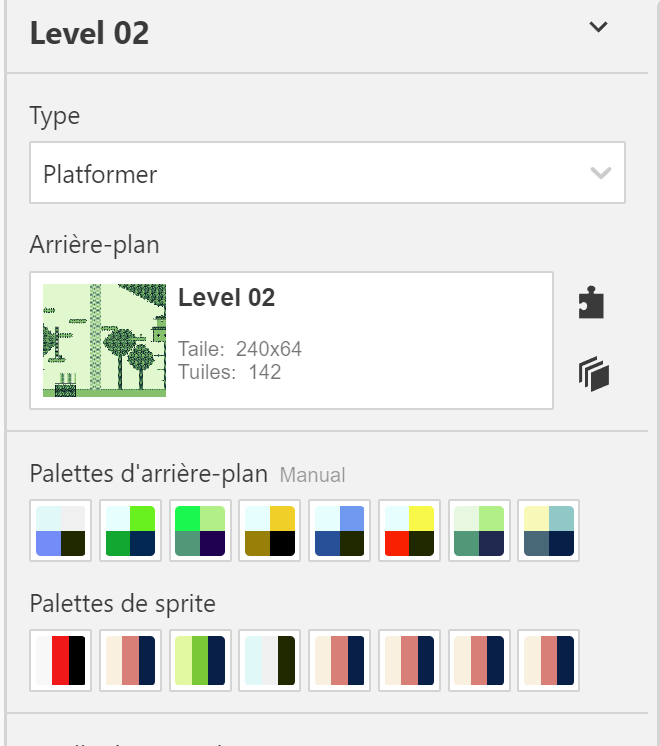This screenshot has height=746, width=660.
Task: Select the first sprite palette with red
Action: tap(61, 660)
